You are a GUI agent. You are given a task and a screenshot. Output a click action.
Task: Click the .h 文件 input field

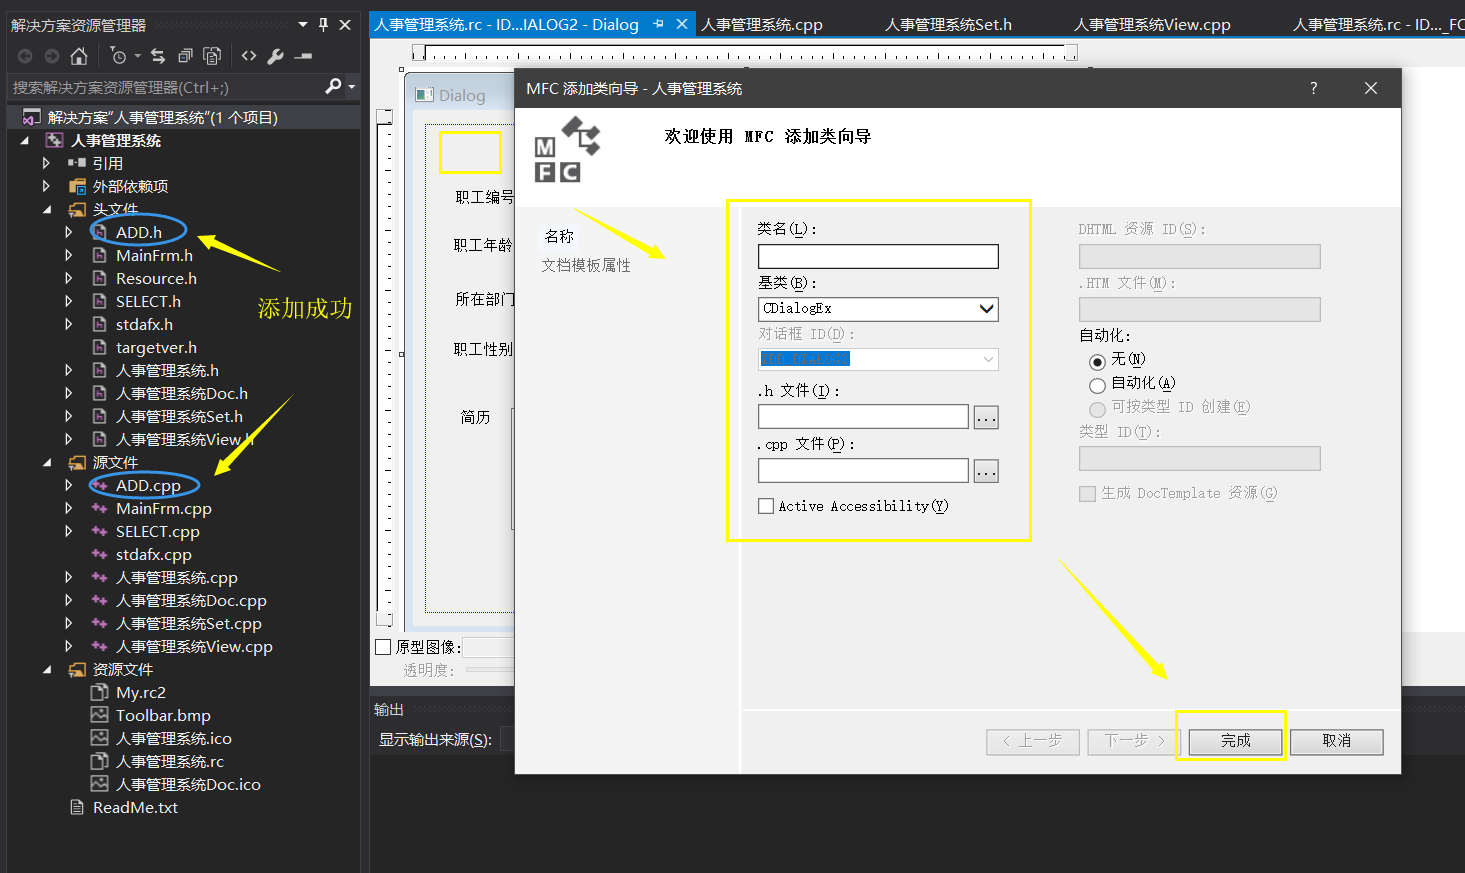(863, 417)
